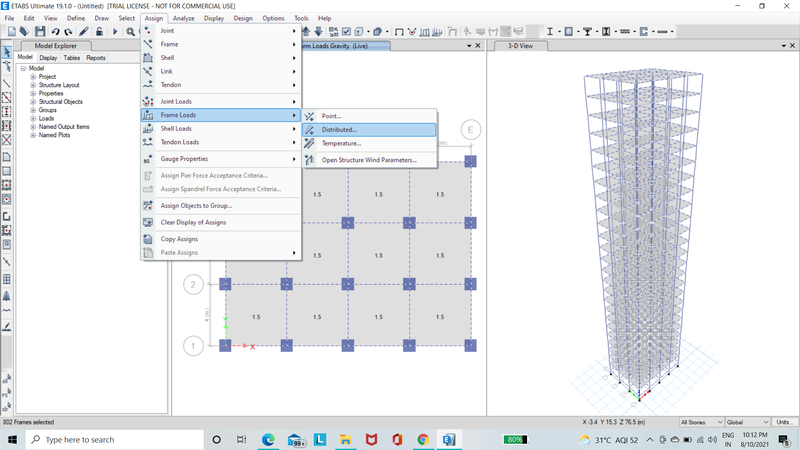
Task: Open the All Stories dropdown
Action: click(x=702, y=422)
